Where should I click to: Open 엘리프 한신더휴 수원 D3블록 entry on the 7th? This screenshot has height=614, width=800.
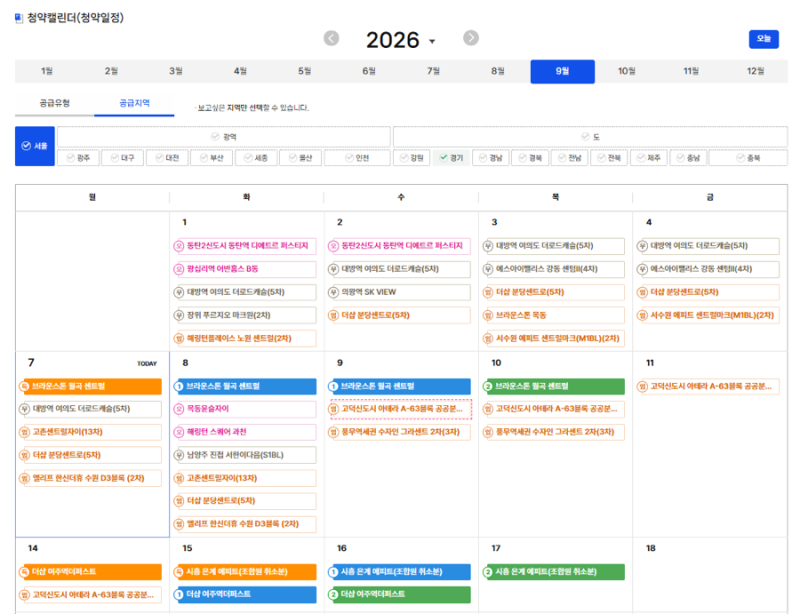coord(90,478)
